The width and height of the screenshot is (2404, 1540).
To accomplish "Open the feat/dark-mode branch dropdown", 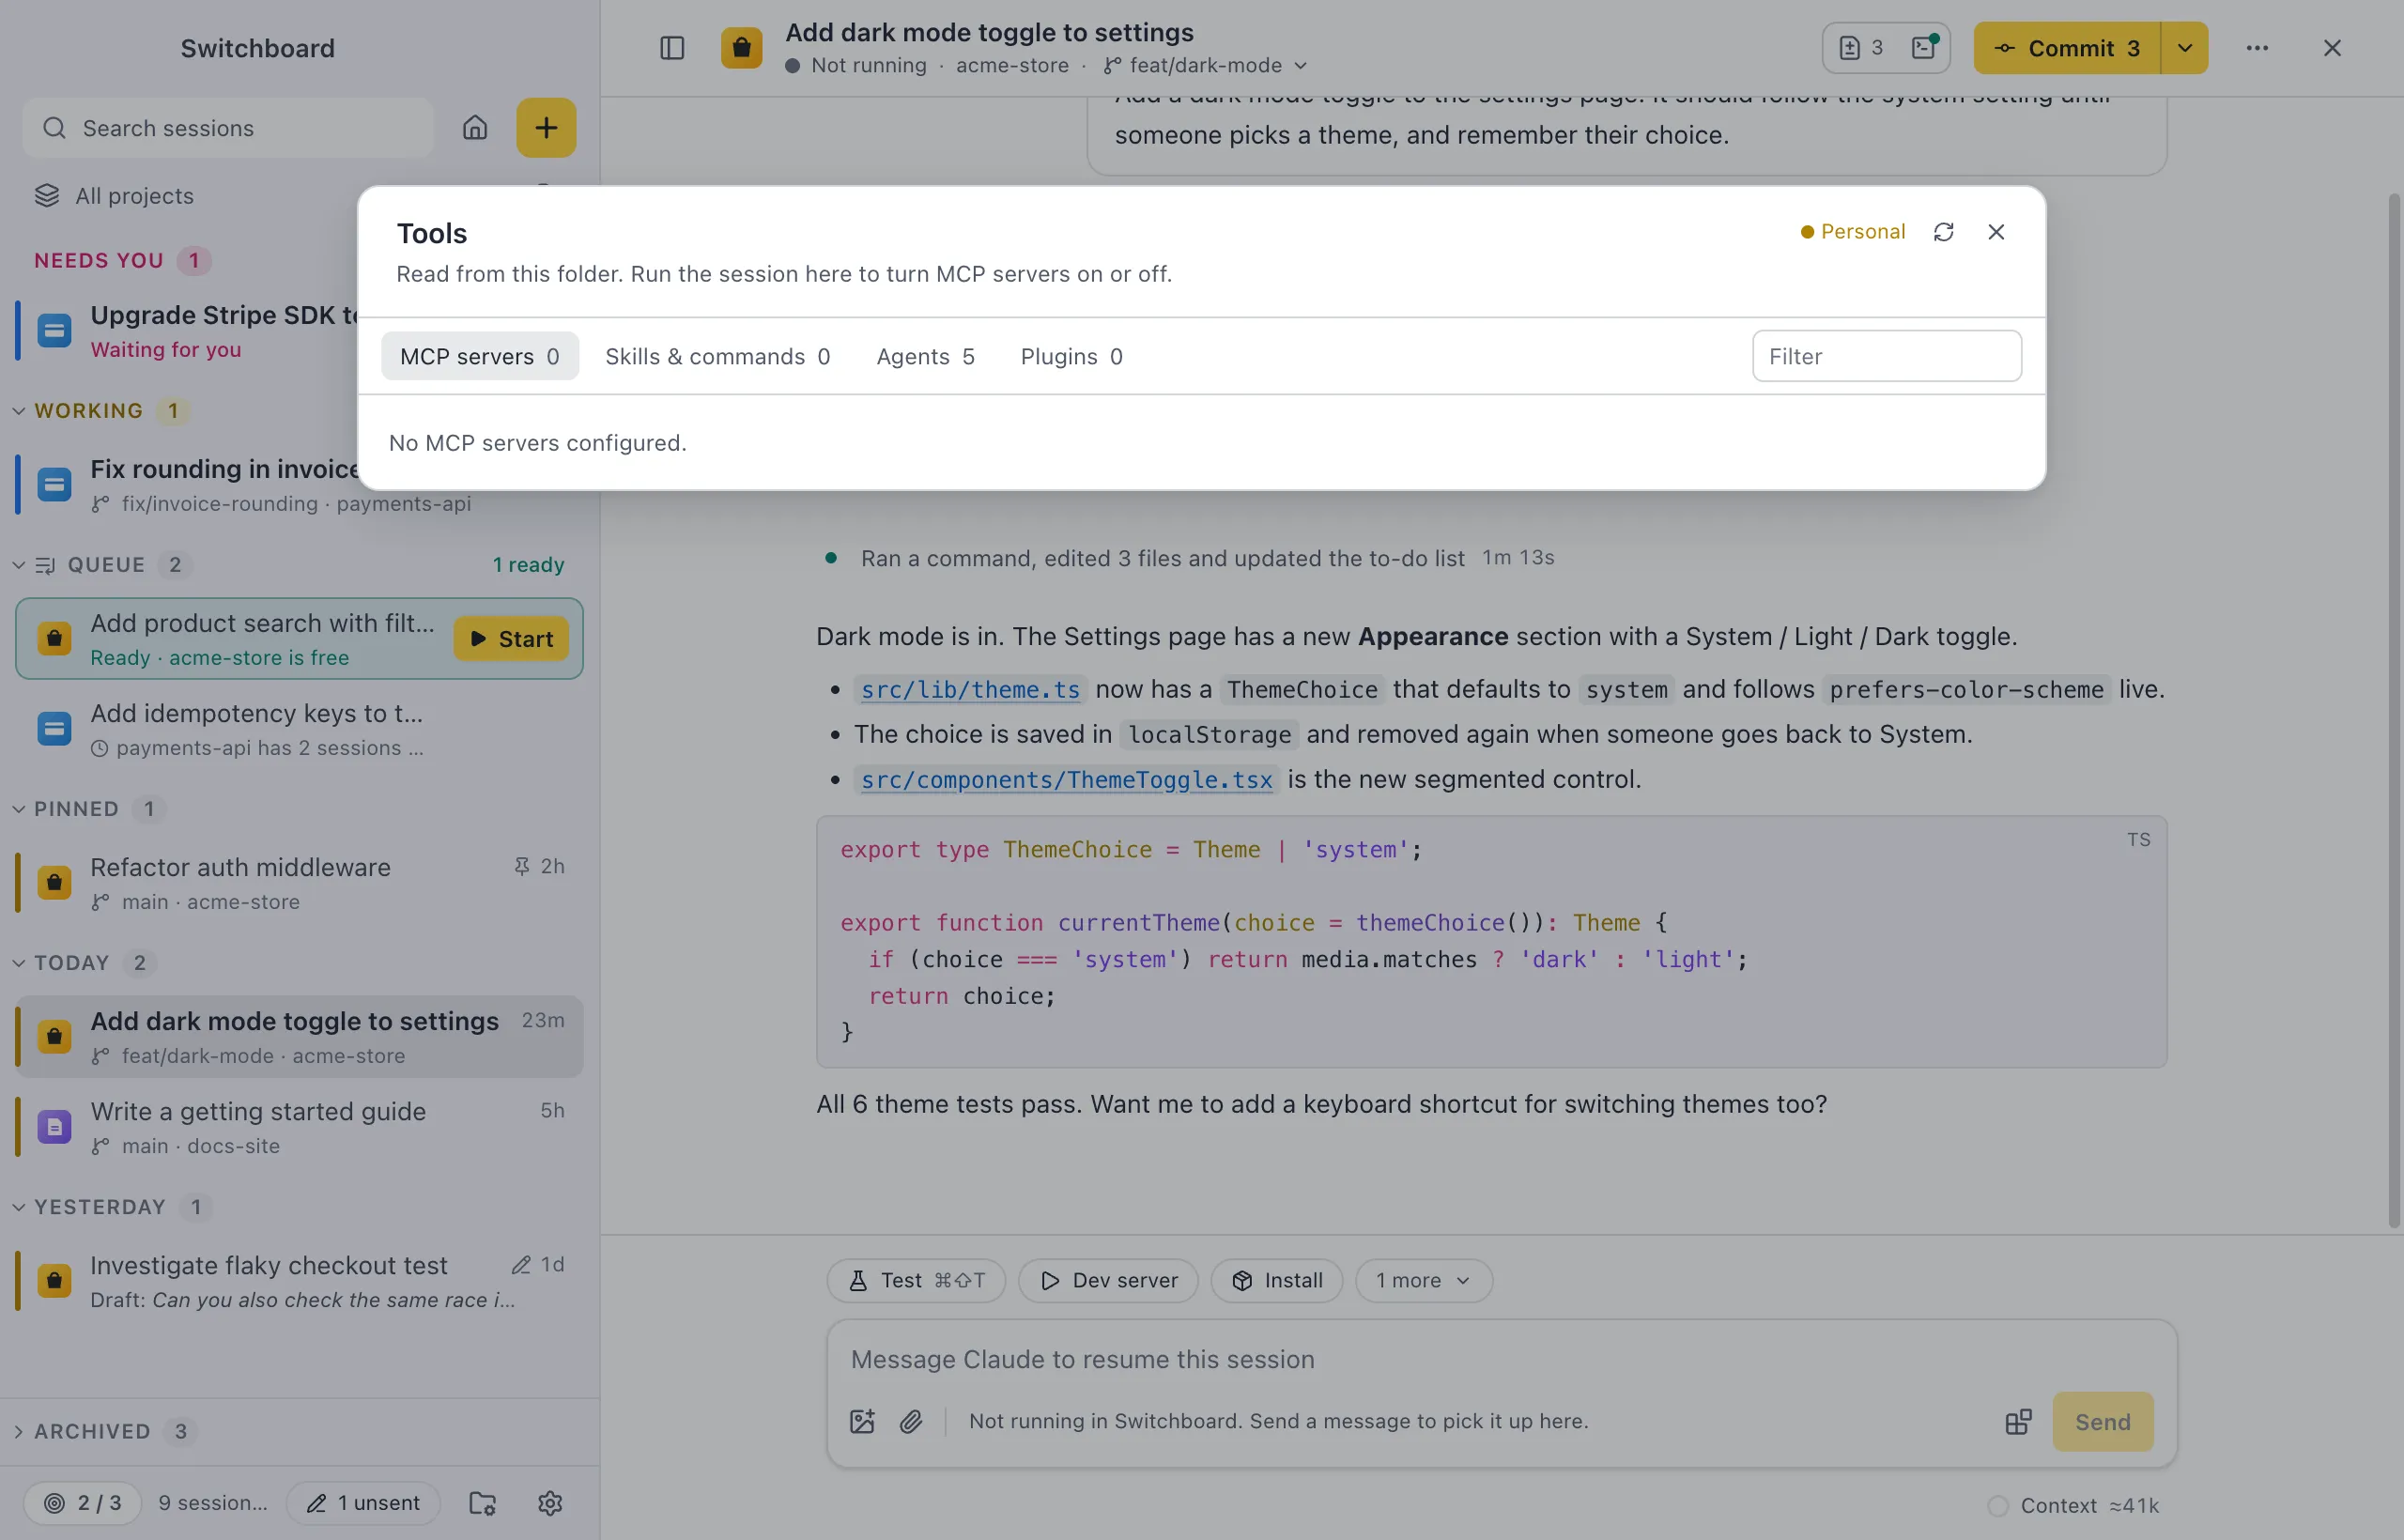I will click(1206, 66).
